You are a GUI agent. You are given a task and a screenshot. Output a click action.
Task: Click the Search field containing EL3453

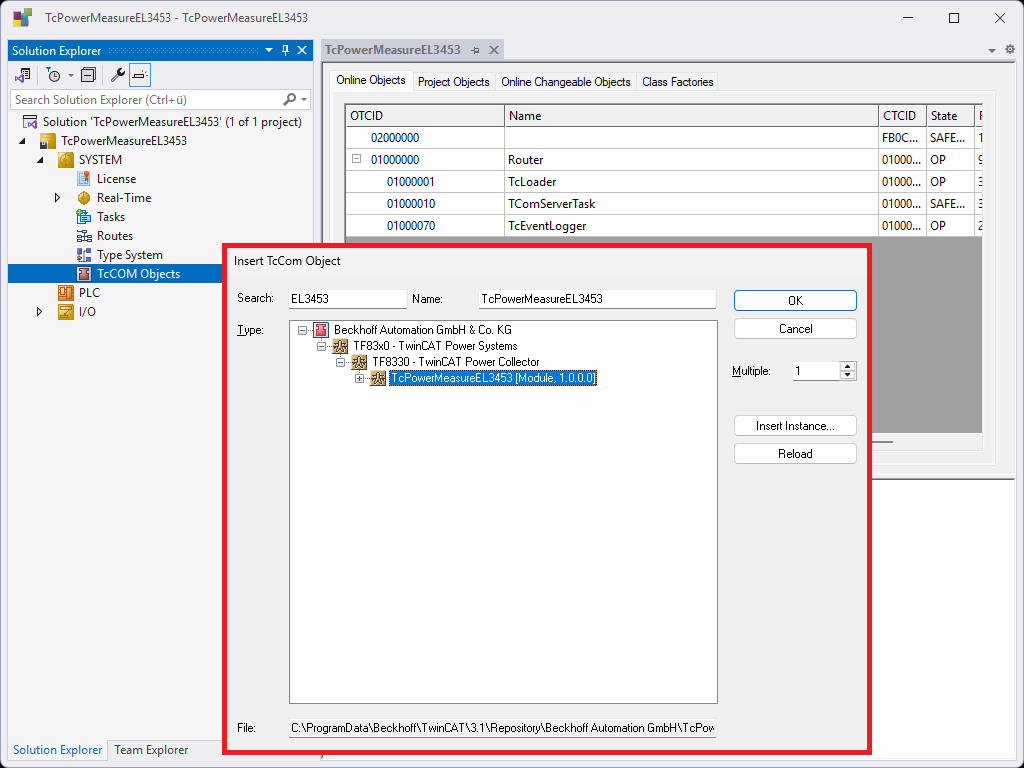point(347,299)
